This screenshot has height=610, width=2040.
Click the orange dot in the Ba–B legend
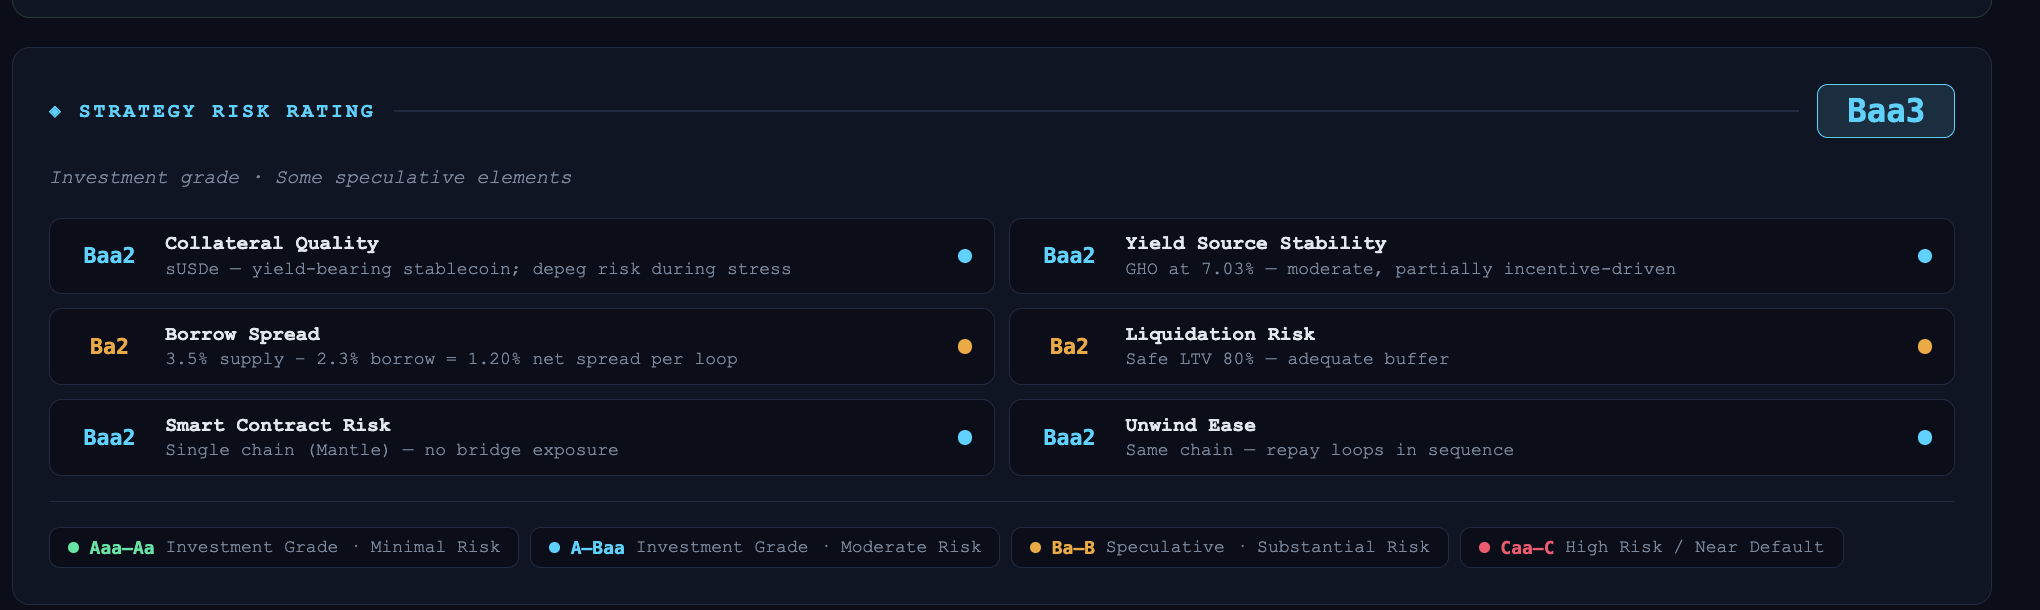(1035, 548)
